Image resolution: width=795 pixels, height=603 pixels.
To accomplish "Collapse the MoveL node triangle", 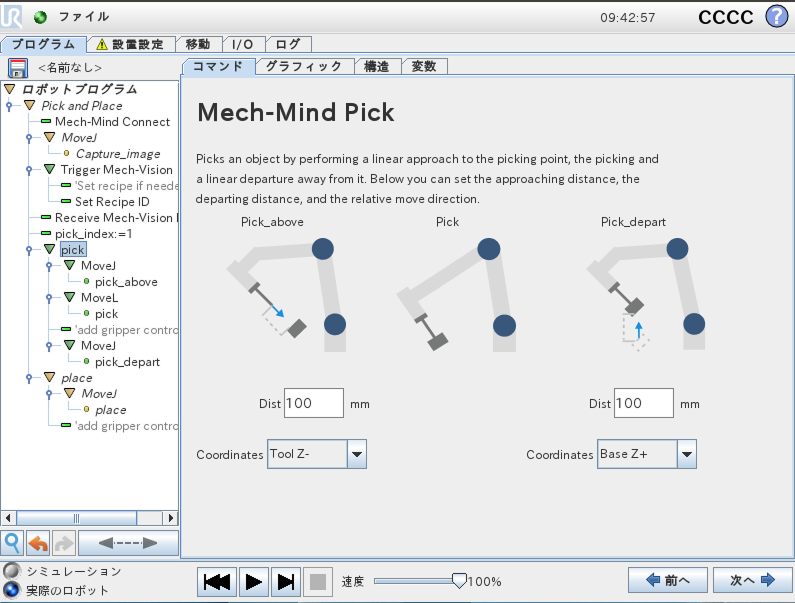I will pos(69,297).
